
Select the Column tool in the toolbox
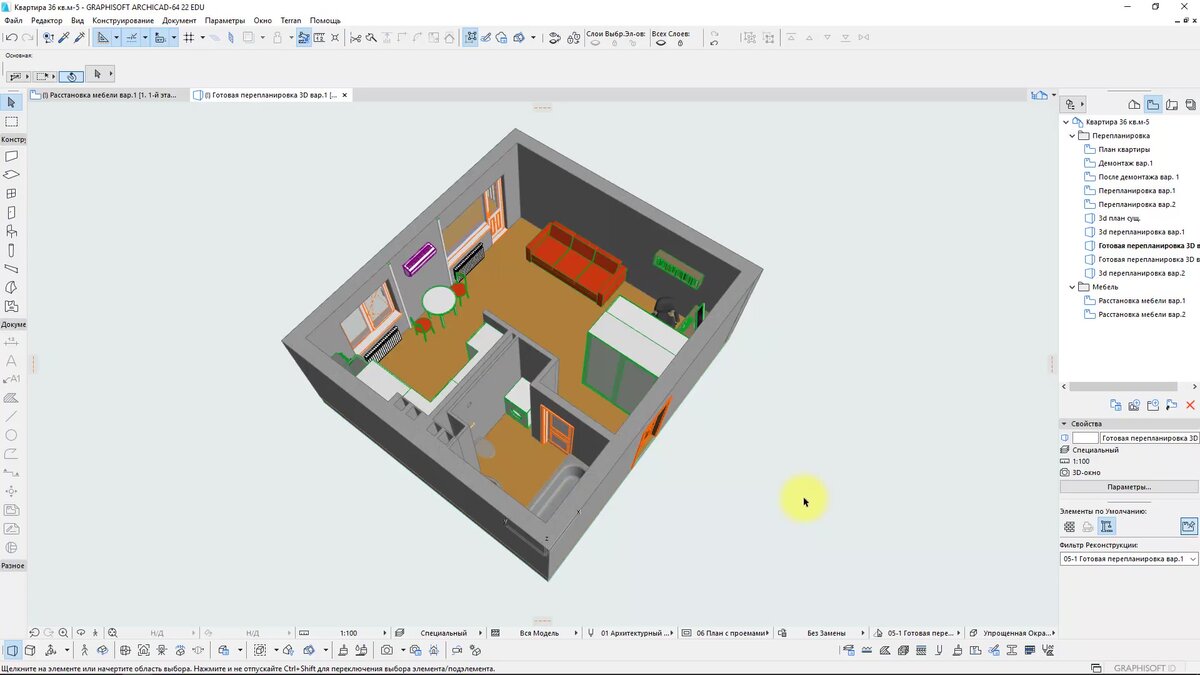pyautogui.click(x=11, y=250)
